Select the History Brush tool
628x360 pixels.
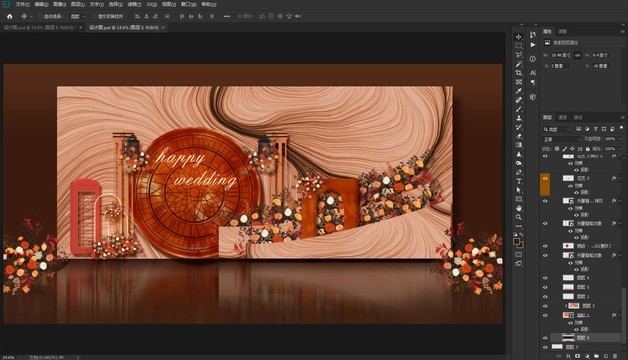click(519, 127)
